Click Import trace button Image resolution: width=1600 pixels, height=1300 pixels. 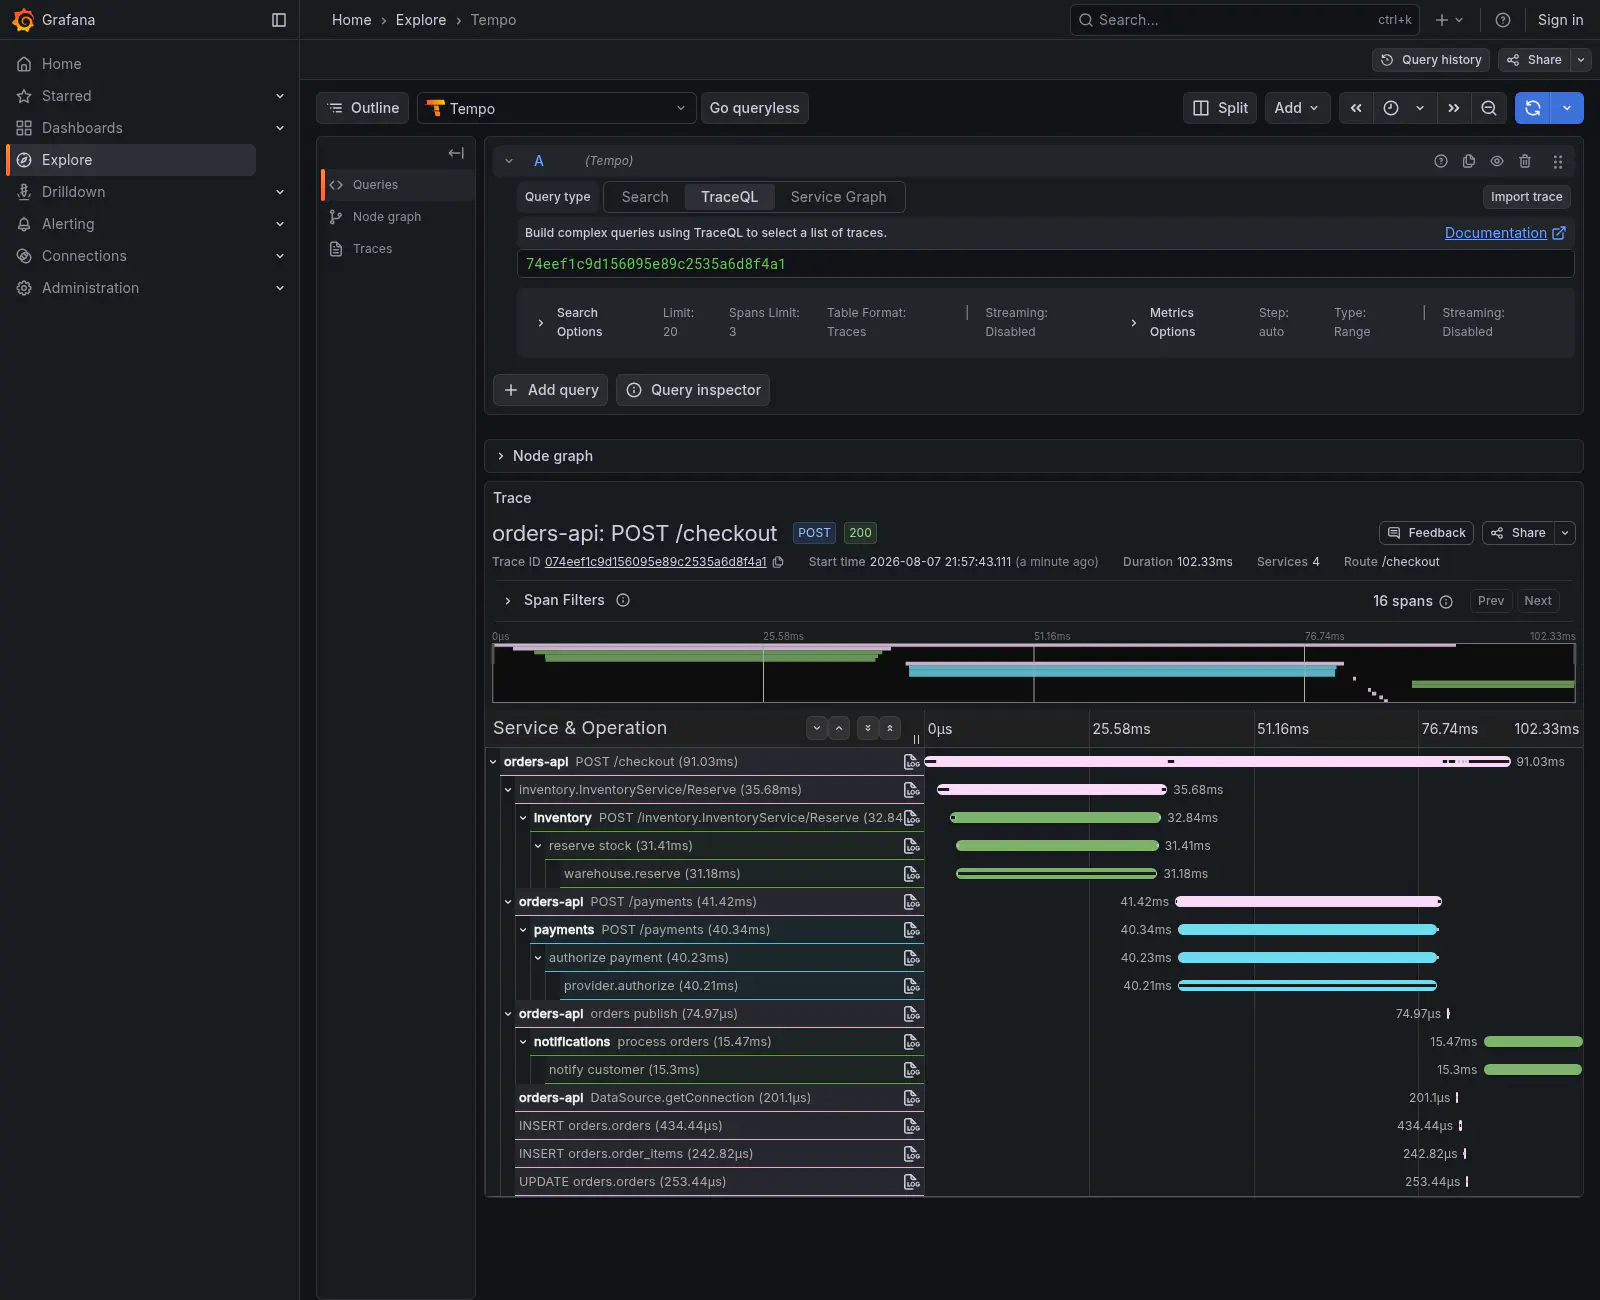coord(1526,197)
